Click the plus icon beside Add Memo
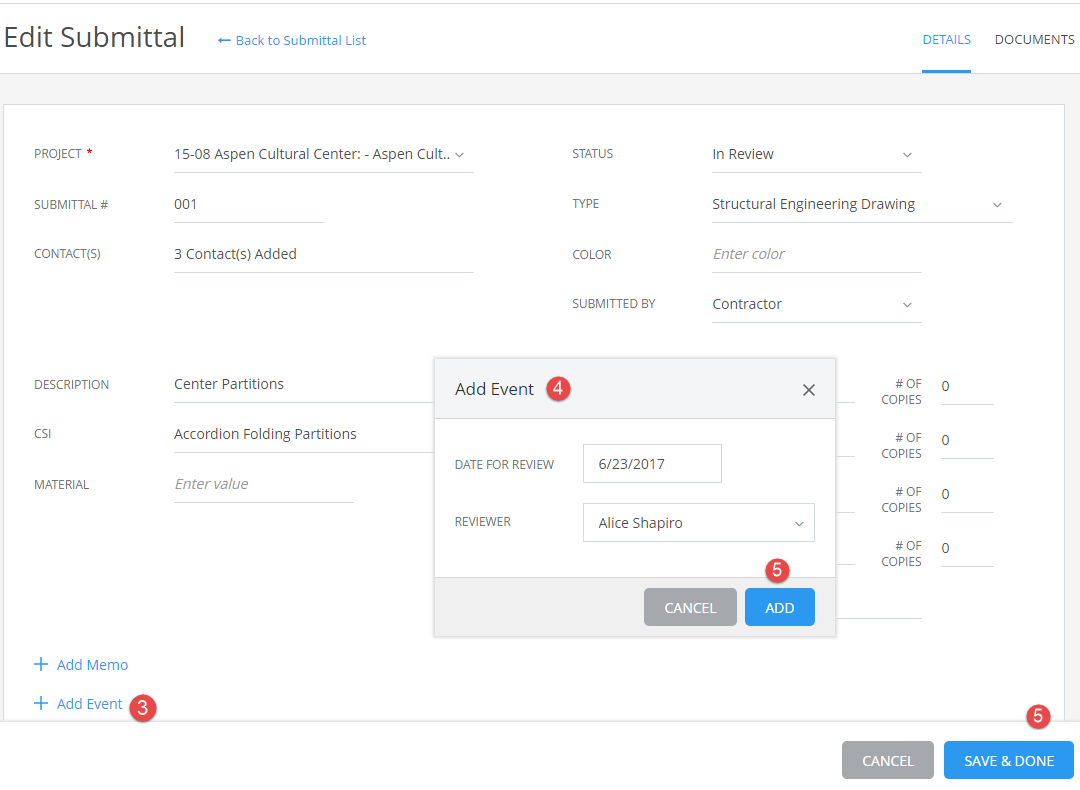Image resolution: width=1080 pixels, height=790 pixels. tap(40, 664)
